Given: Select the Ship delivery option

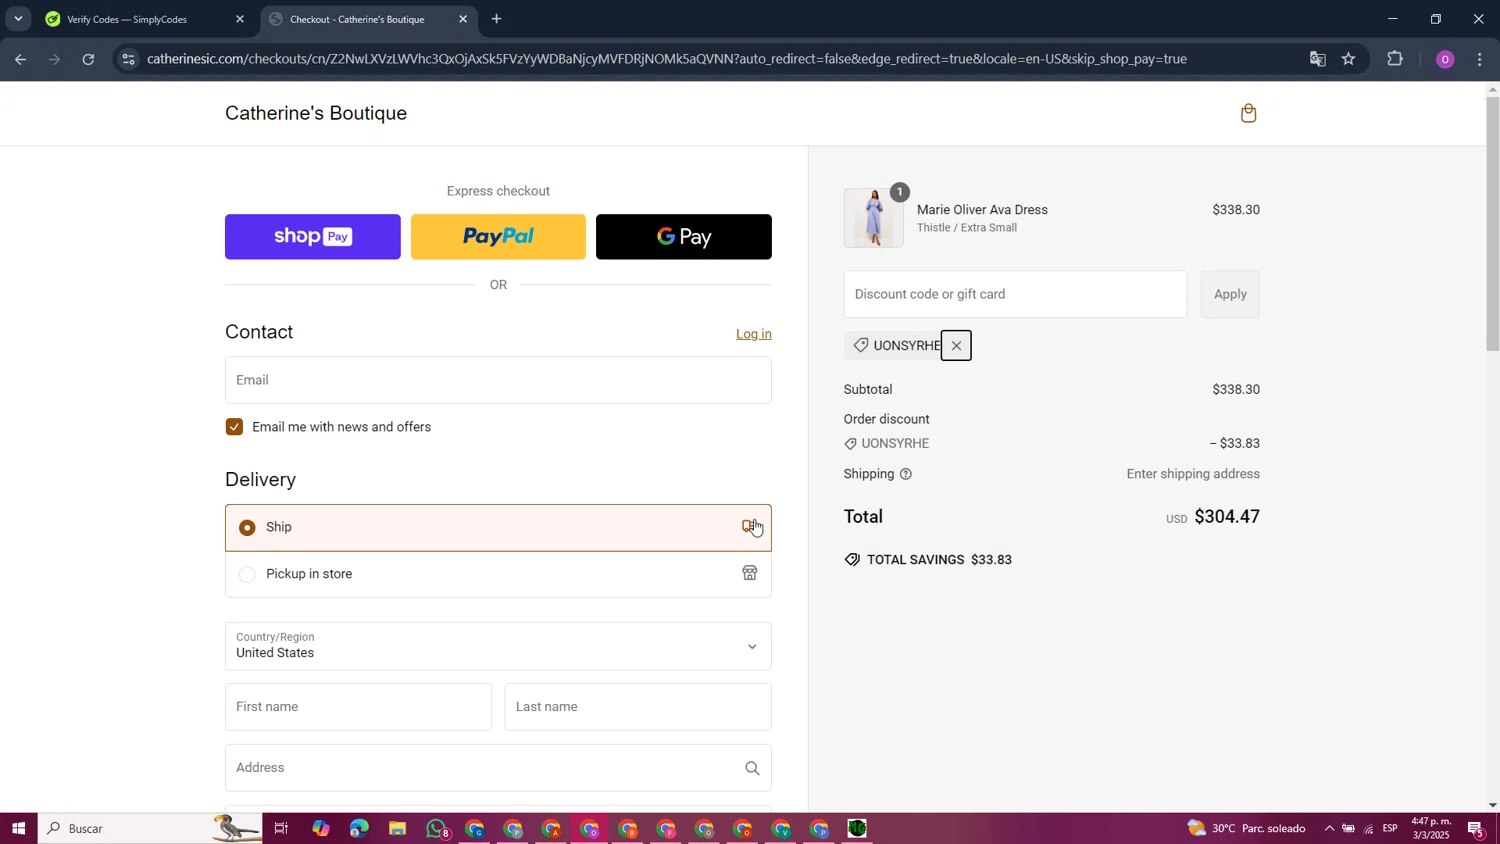Looking at the screenshot, I should (498, 527).
